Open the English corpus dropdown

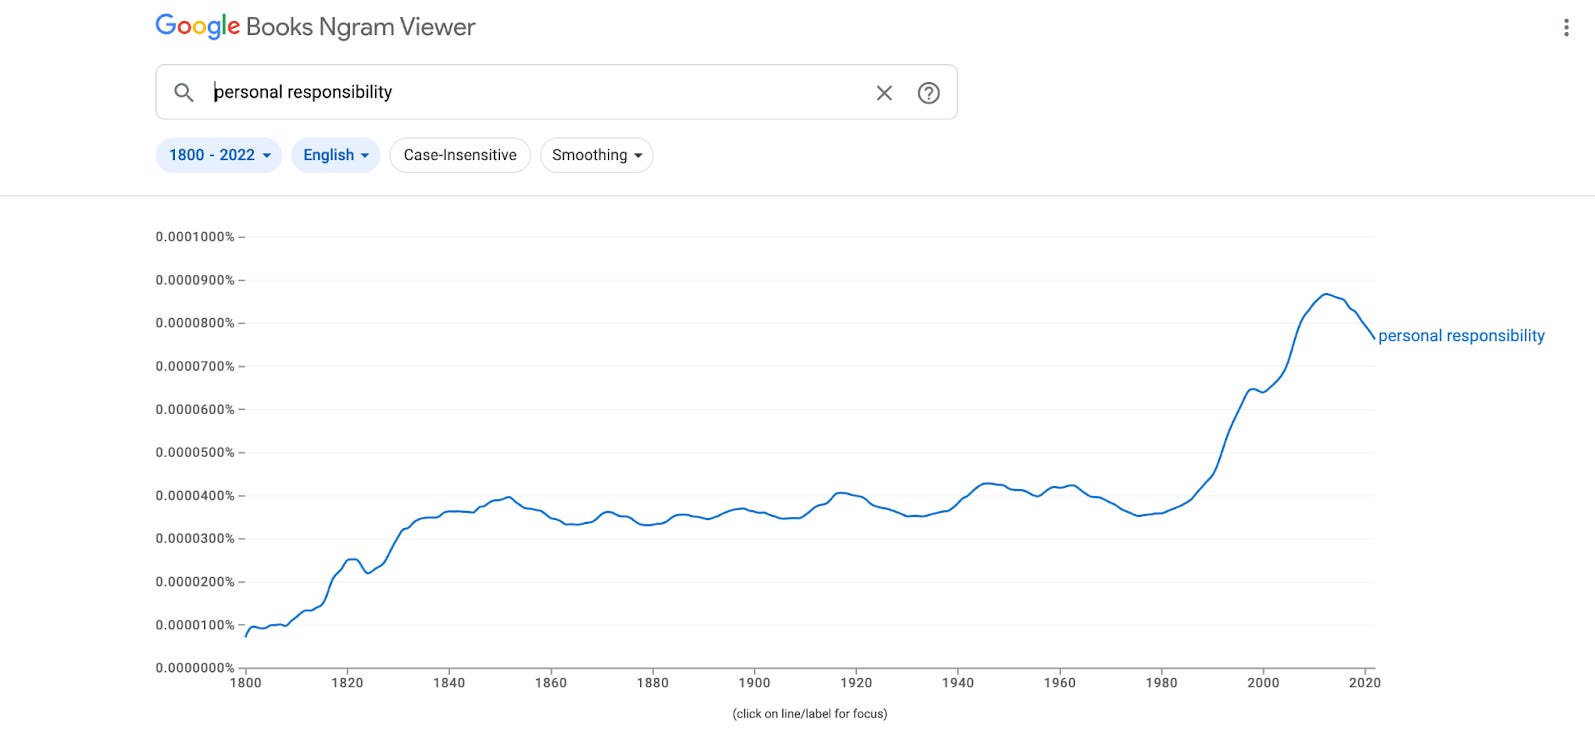336,155
